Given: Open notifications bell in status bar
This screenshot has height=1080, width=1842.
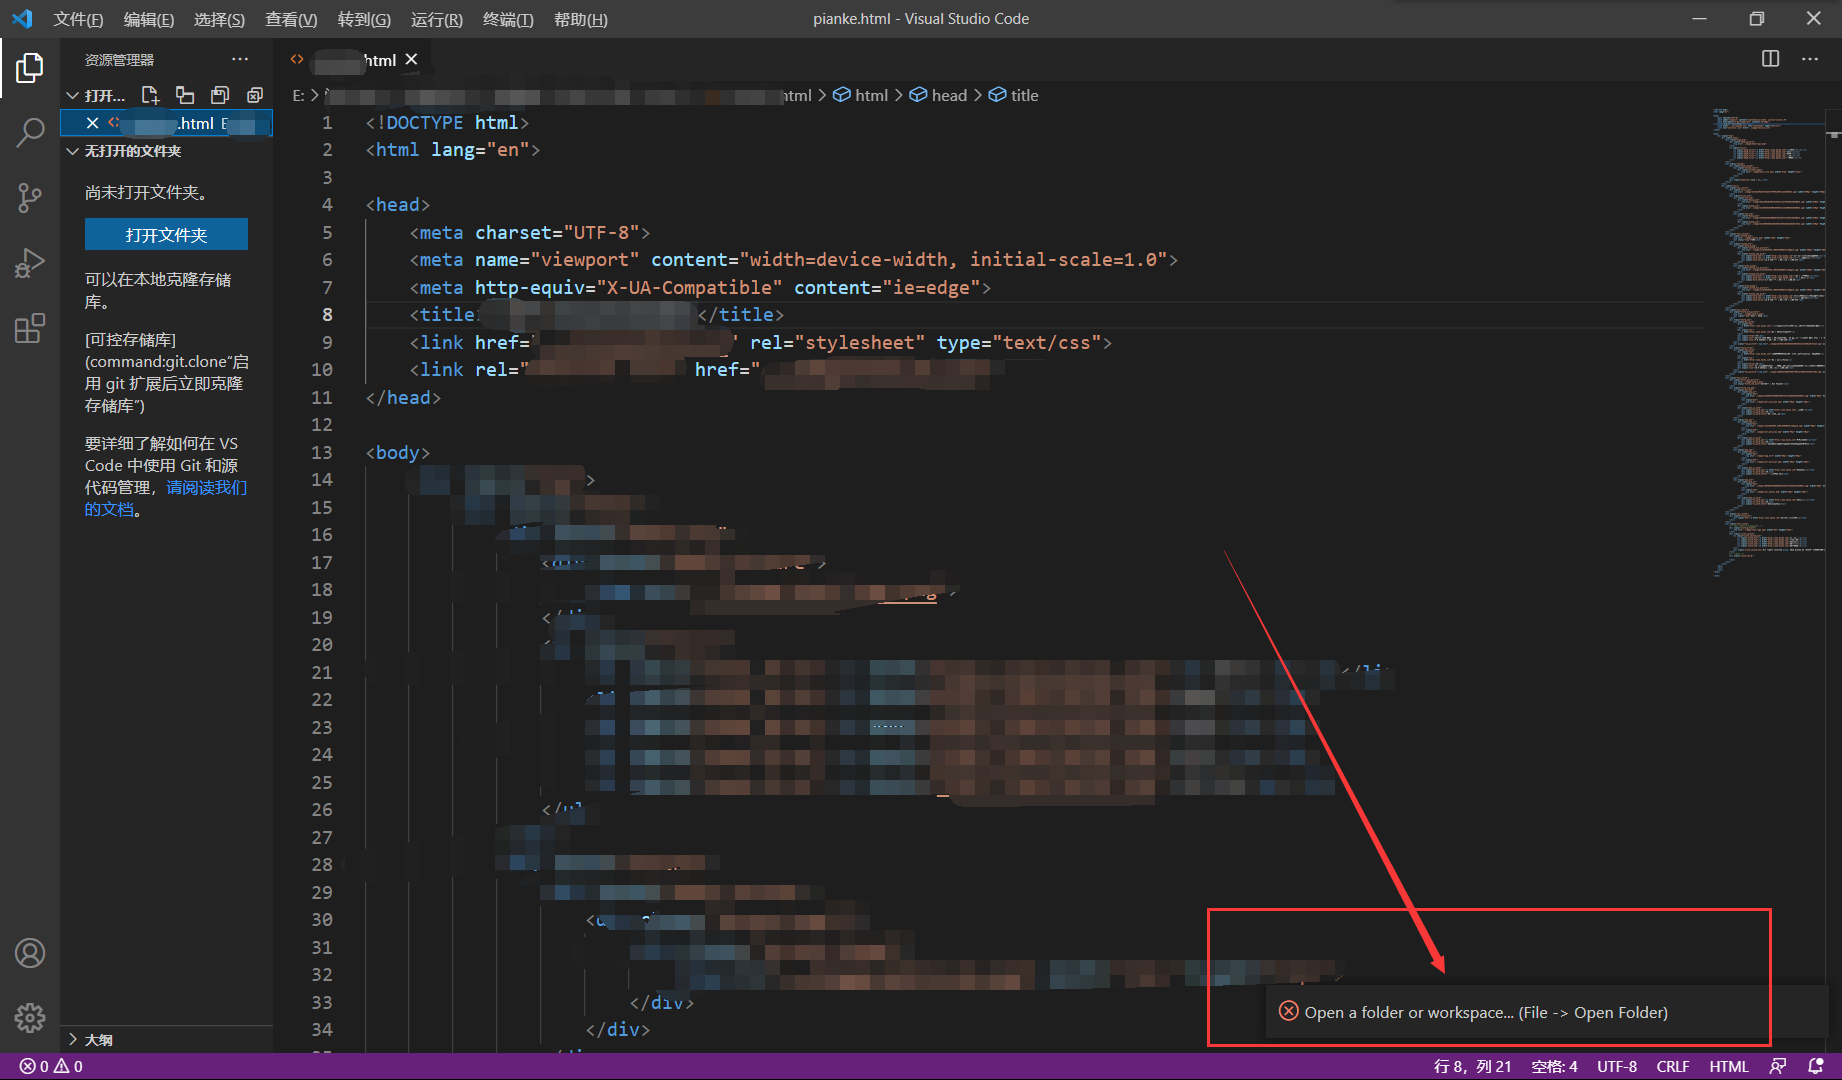Looking at the screenshot, I should 1816,1066.
